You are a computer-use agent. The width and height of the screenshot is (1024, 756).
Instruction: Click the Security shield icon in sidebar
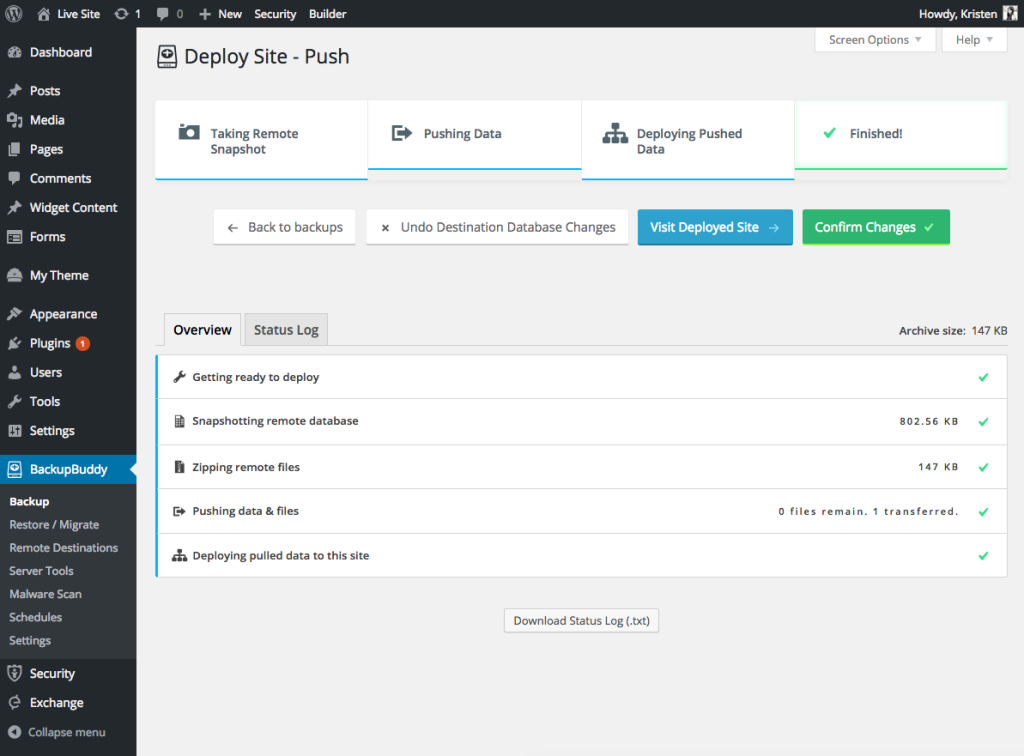pyautogui.click(x=14, y=673)
